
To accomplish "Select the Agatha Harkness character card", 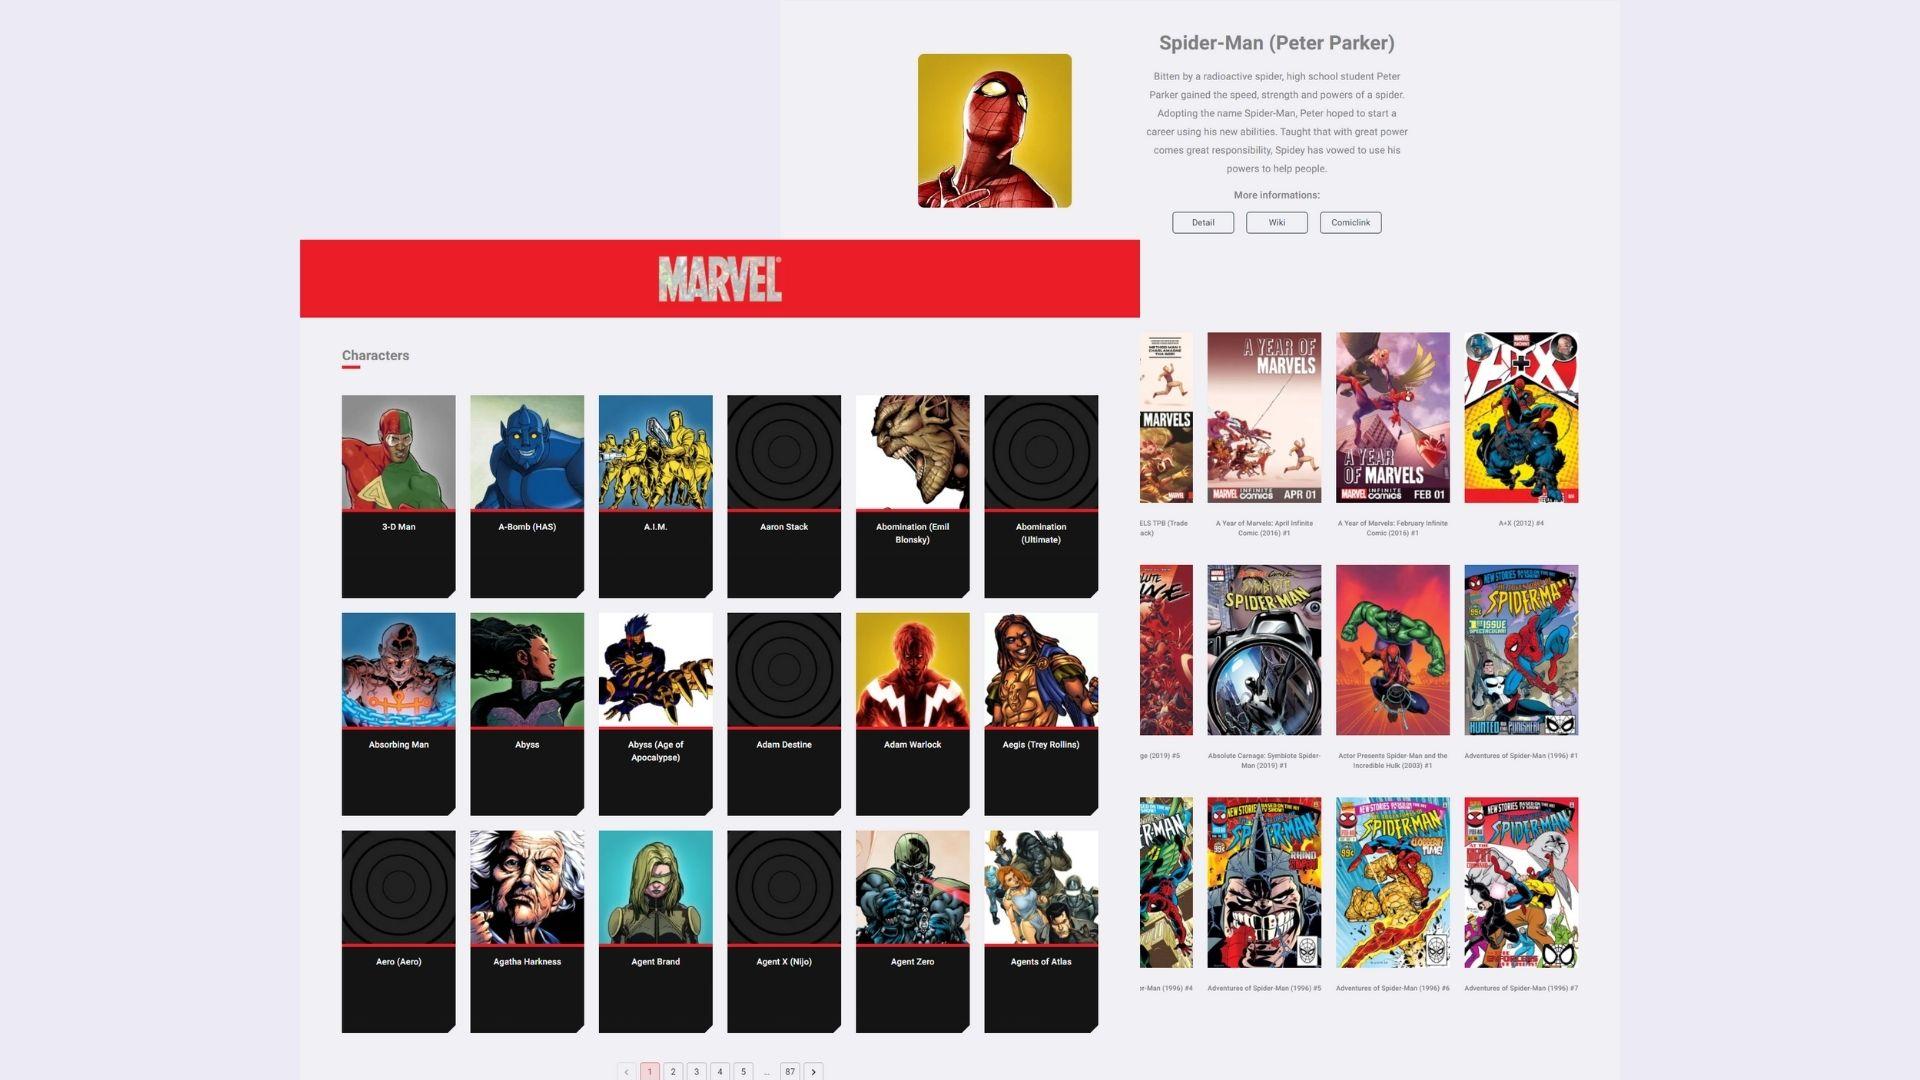I will pyautogui.click(x=527, y=931).
